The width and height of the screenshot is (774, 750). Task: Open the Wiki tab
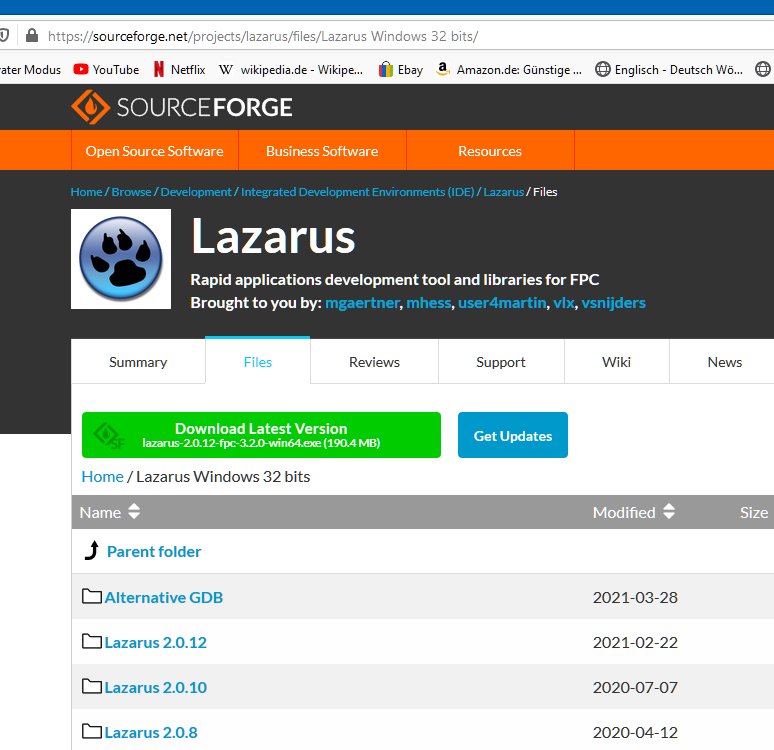click(616, 362)
